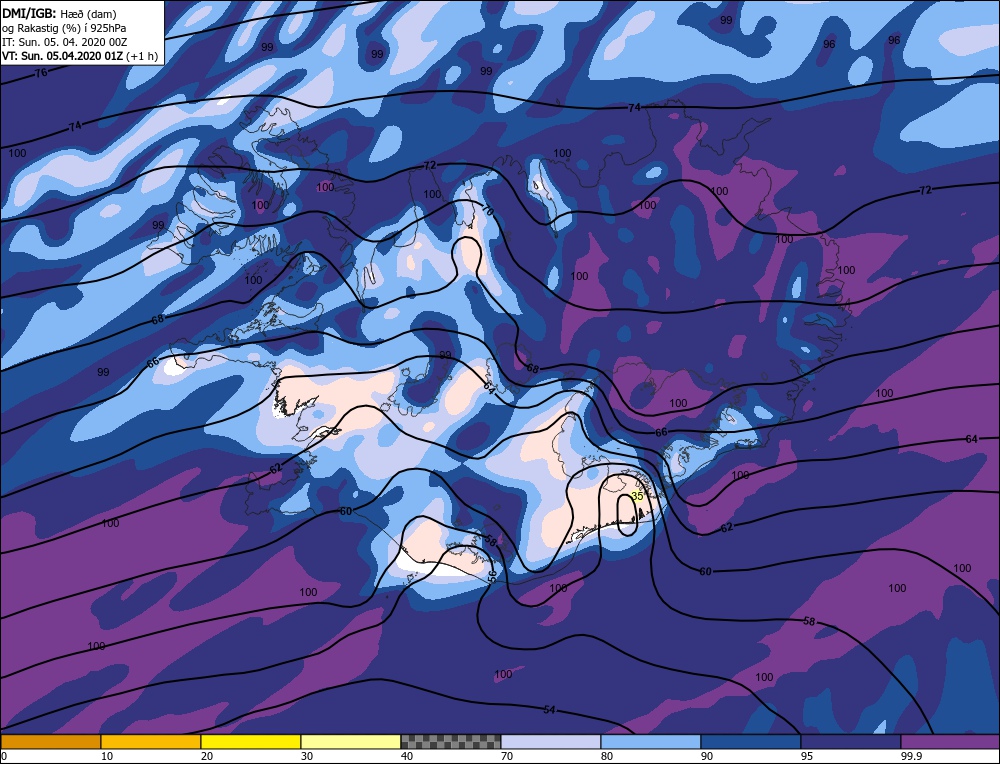
Task: Click the orange 10–20 legend swatch
Action: pos(151,741)
